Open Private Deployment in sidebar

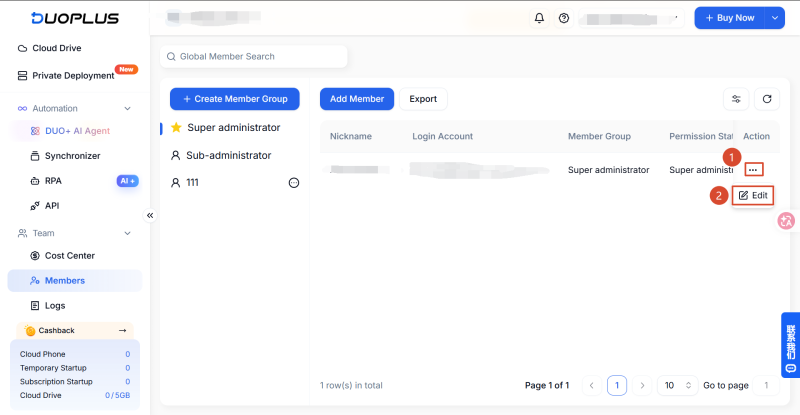click(66, 76)
